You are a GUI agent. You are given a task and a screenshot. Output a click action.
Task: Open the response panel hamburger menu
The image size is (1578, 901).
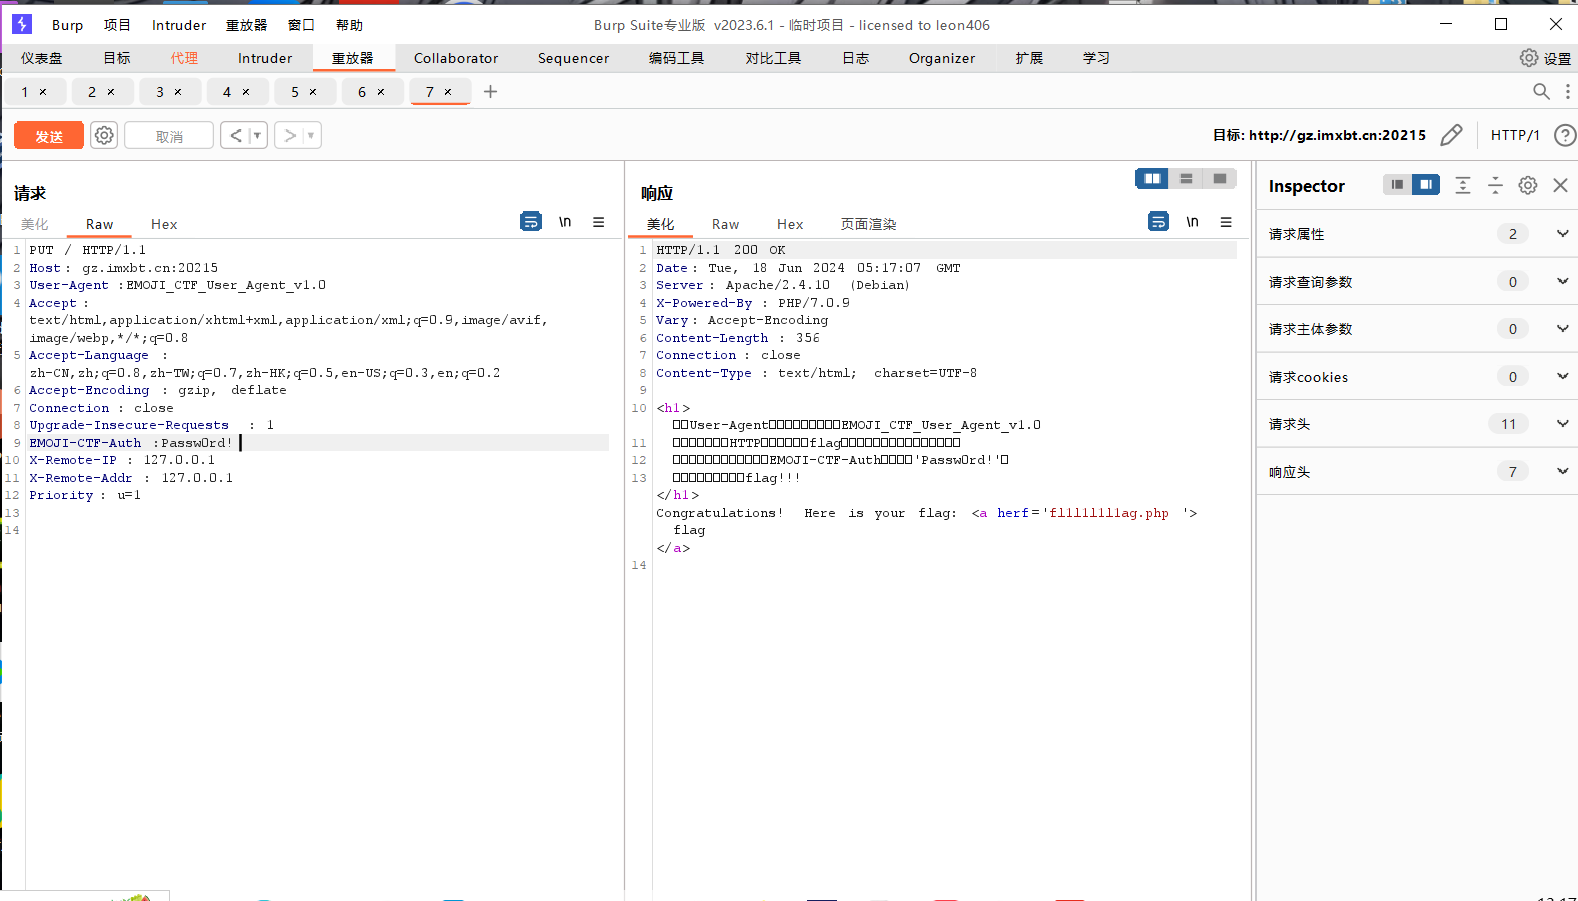point(1226,222)
